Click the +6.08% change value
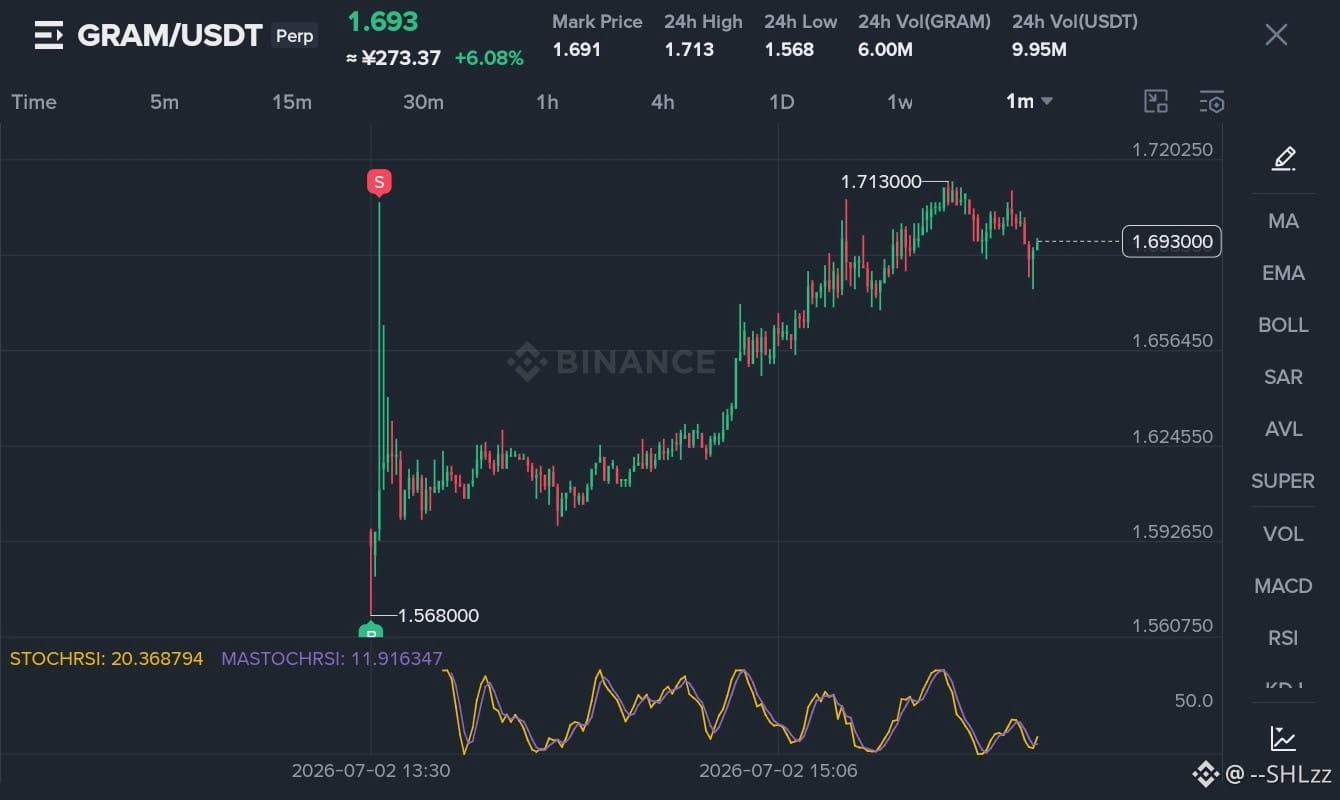This screenshot has height=800, width=1340. (489, 58)
